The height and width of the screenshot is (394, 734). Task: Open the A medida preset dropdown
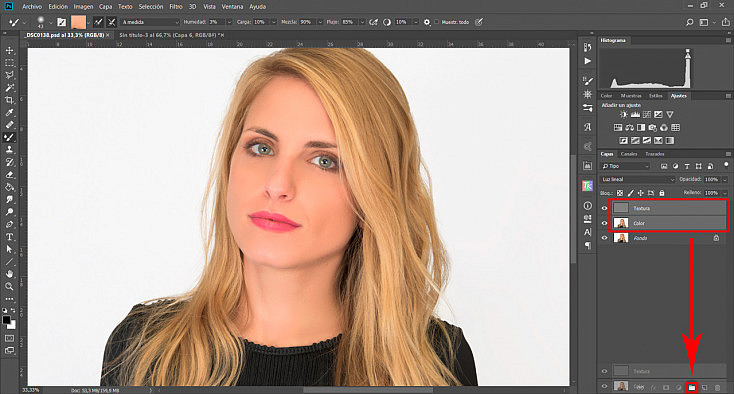150,22
